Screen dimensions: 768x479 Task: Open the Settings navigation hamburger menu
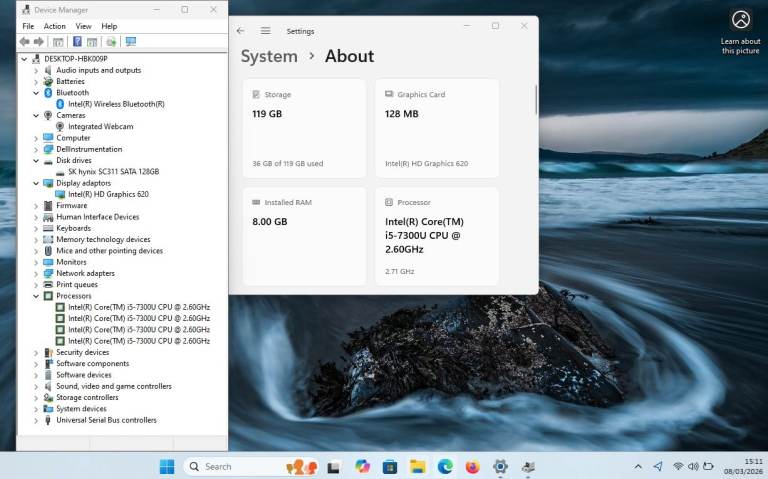point(265,31)
